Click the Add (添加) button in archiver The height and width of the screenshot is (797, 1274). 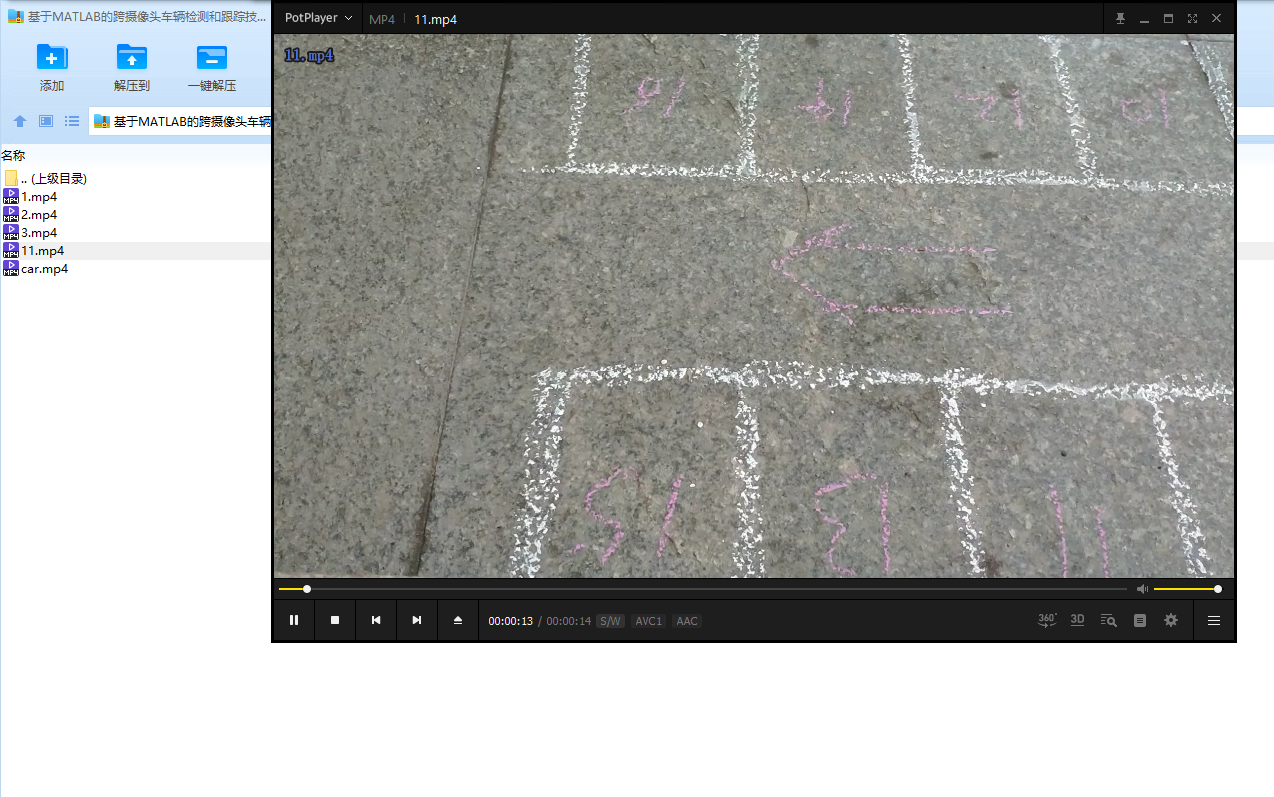52,68
